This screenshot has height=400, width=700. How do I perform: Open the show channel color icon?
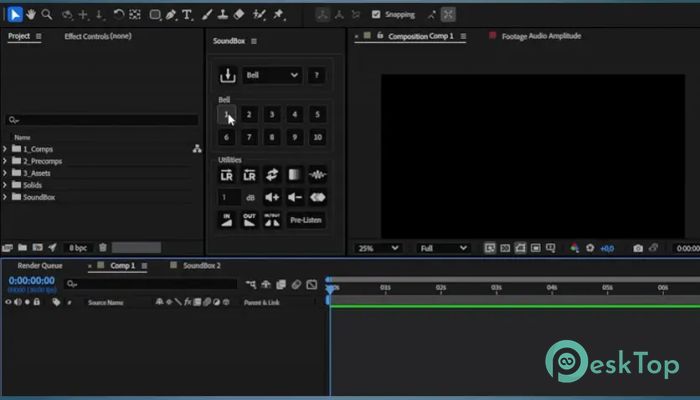coord(575,248)
